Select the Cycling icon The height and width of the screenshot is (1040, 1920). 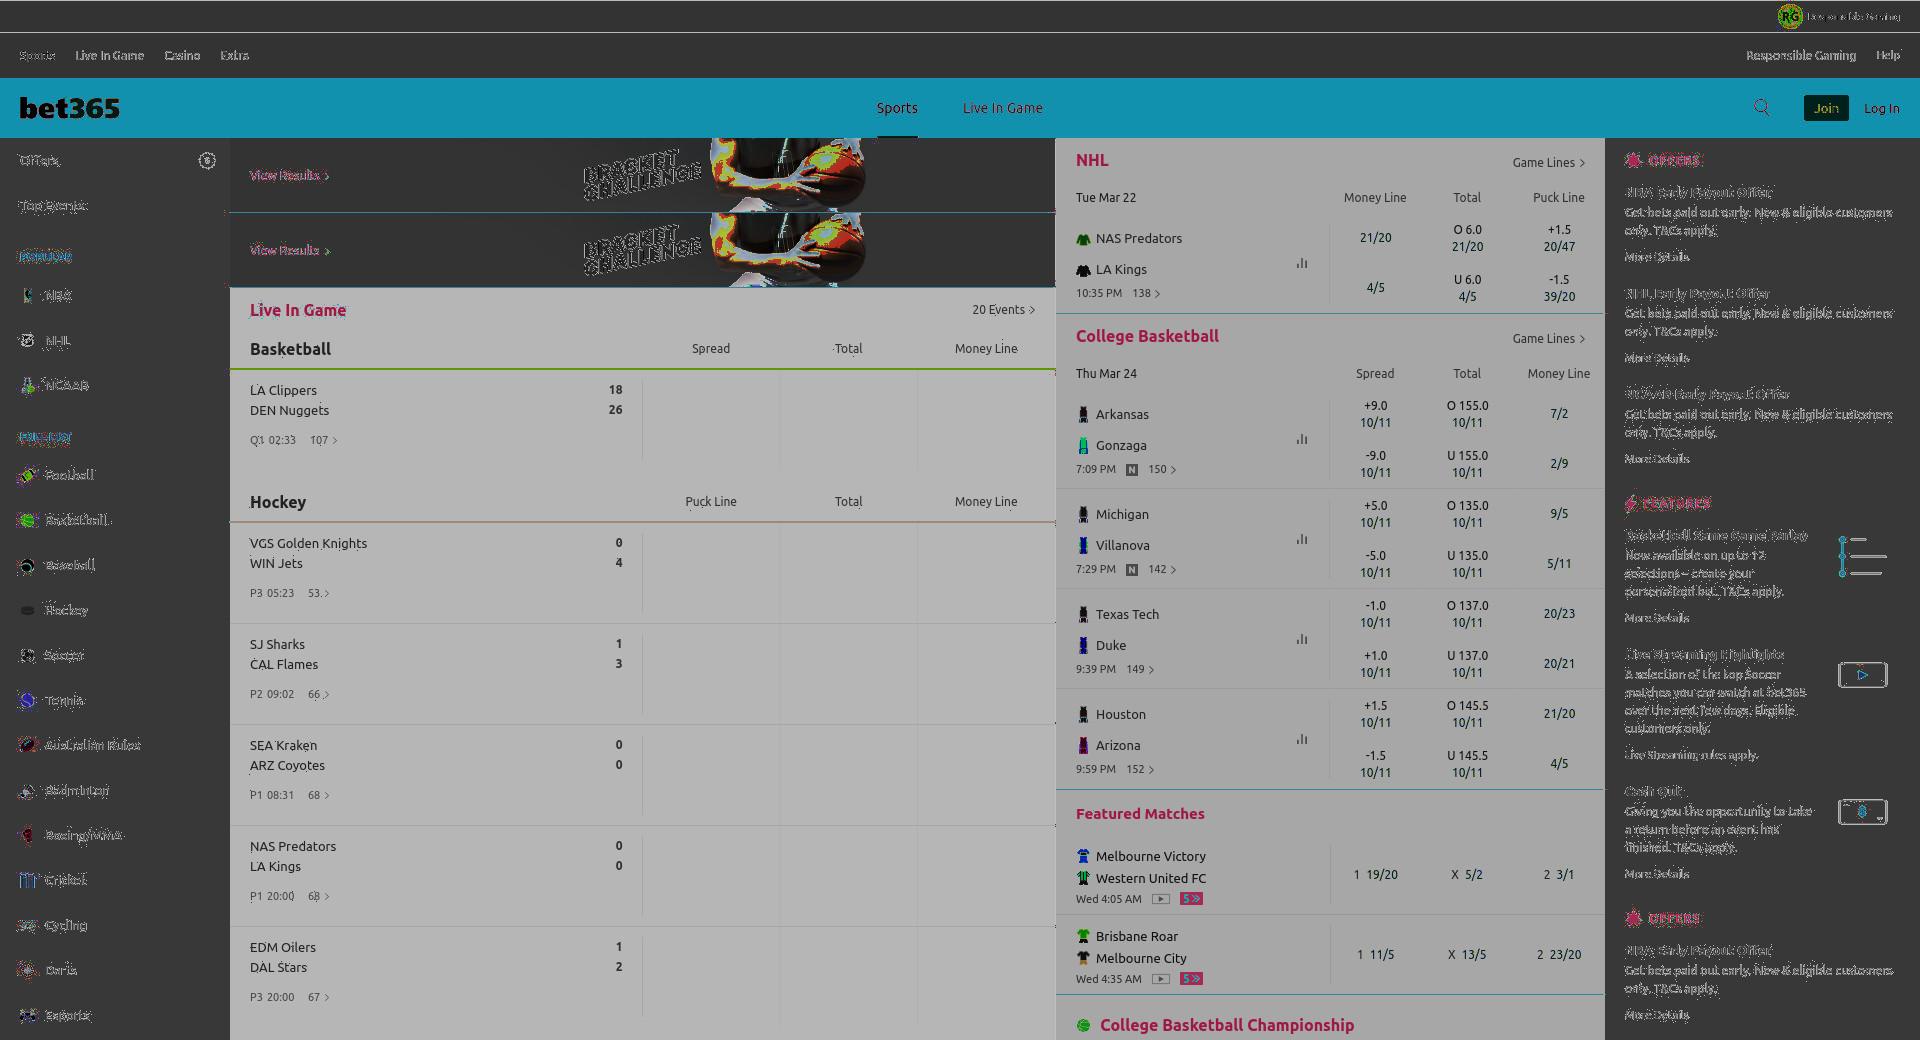pyautogui.click(x=28, y=925)
